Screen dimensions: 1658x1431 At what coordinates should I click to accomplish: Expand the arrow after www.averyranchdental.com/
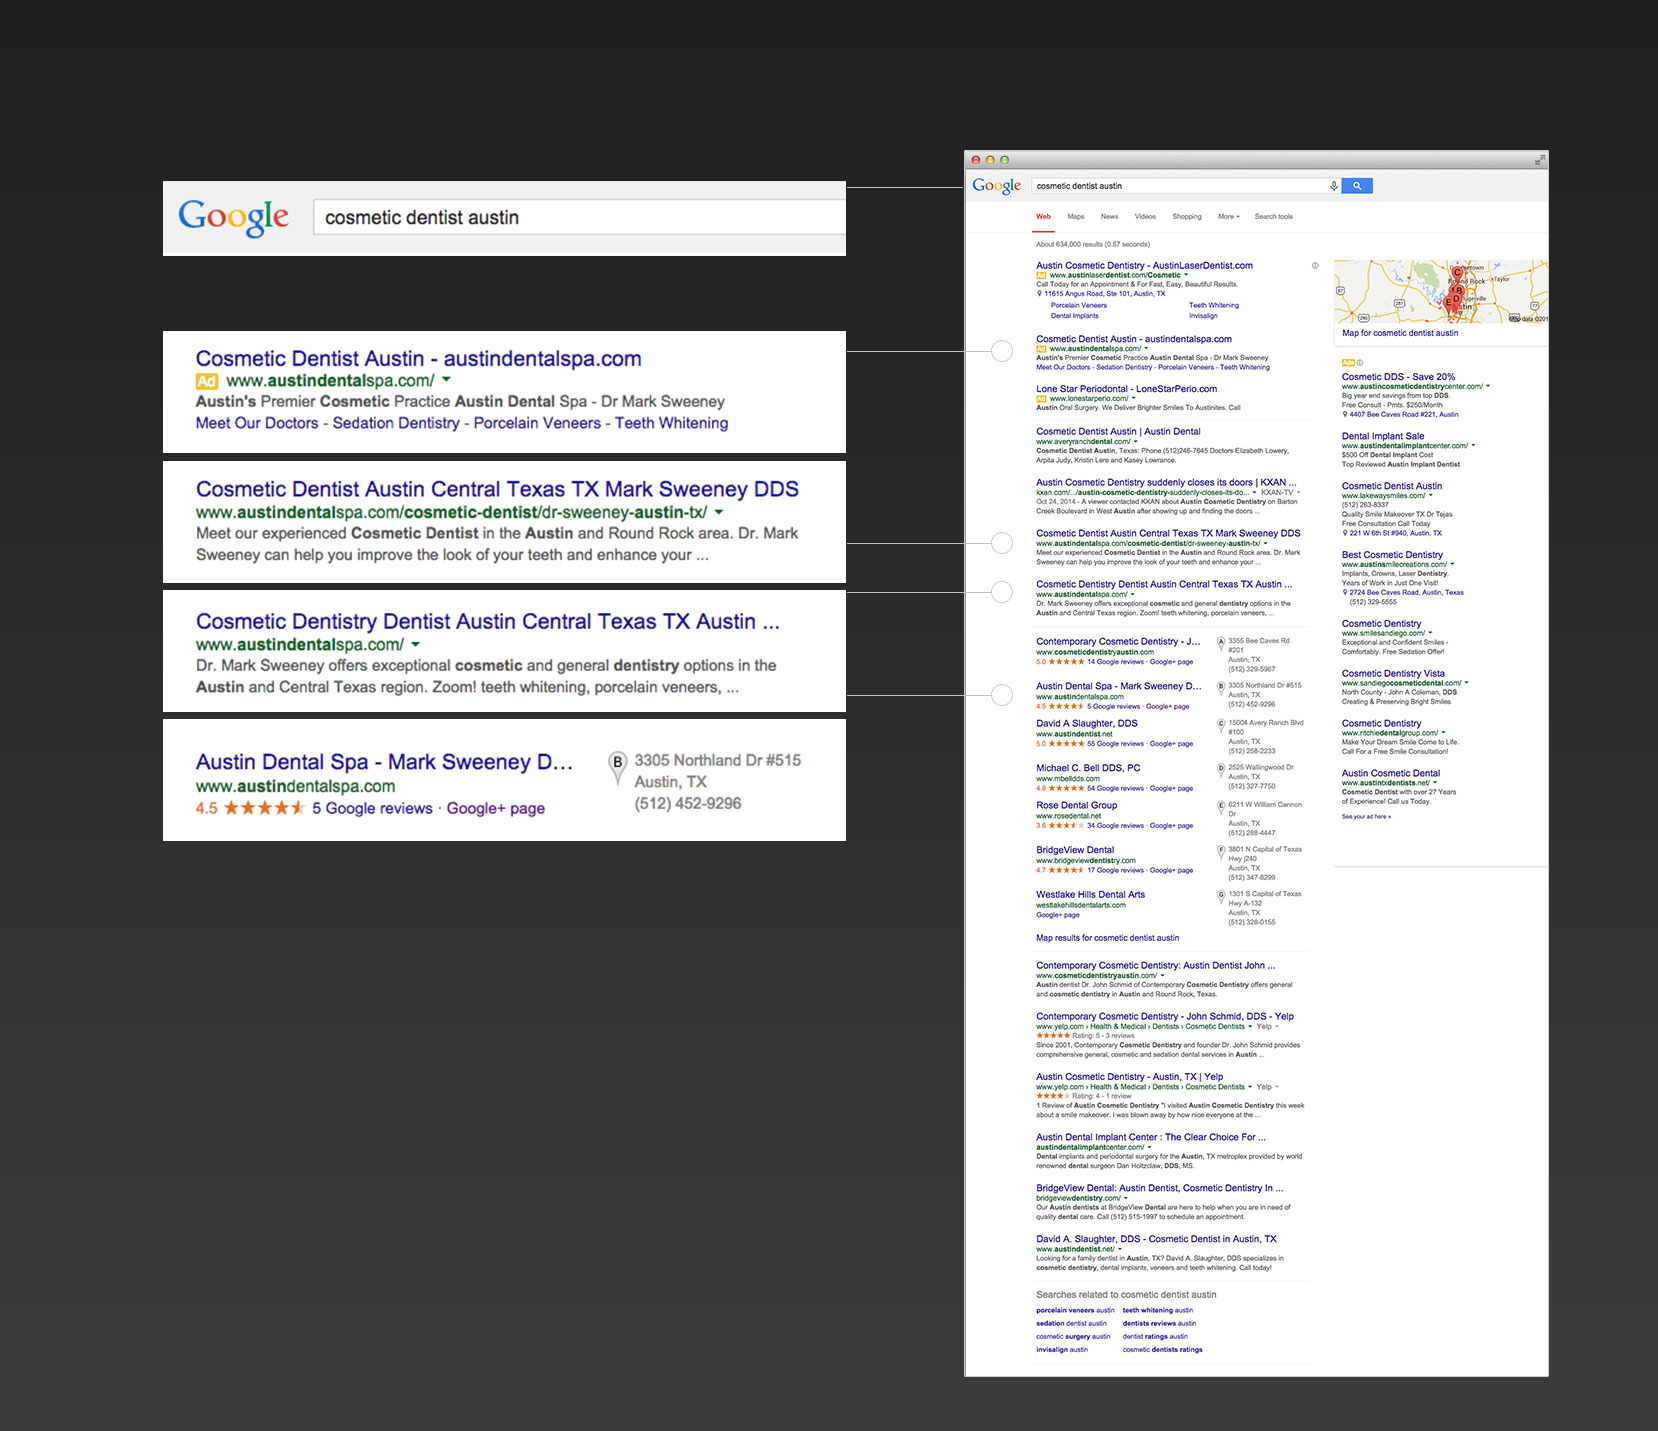1137,441
